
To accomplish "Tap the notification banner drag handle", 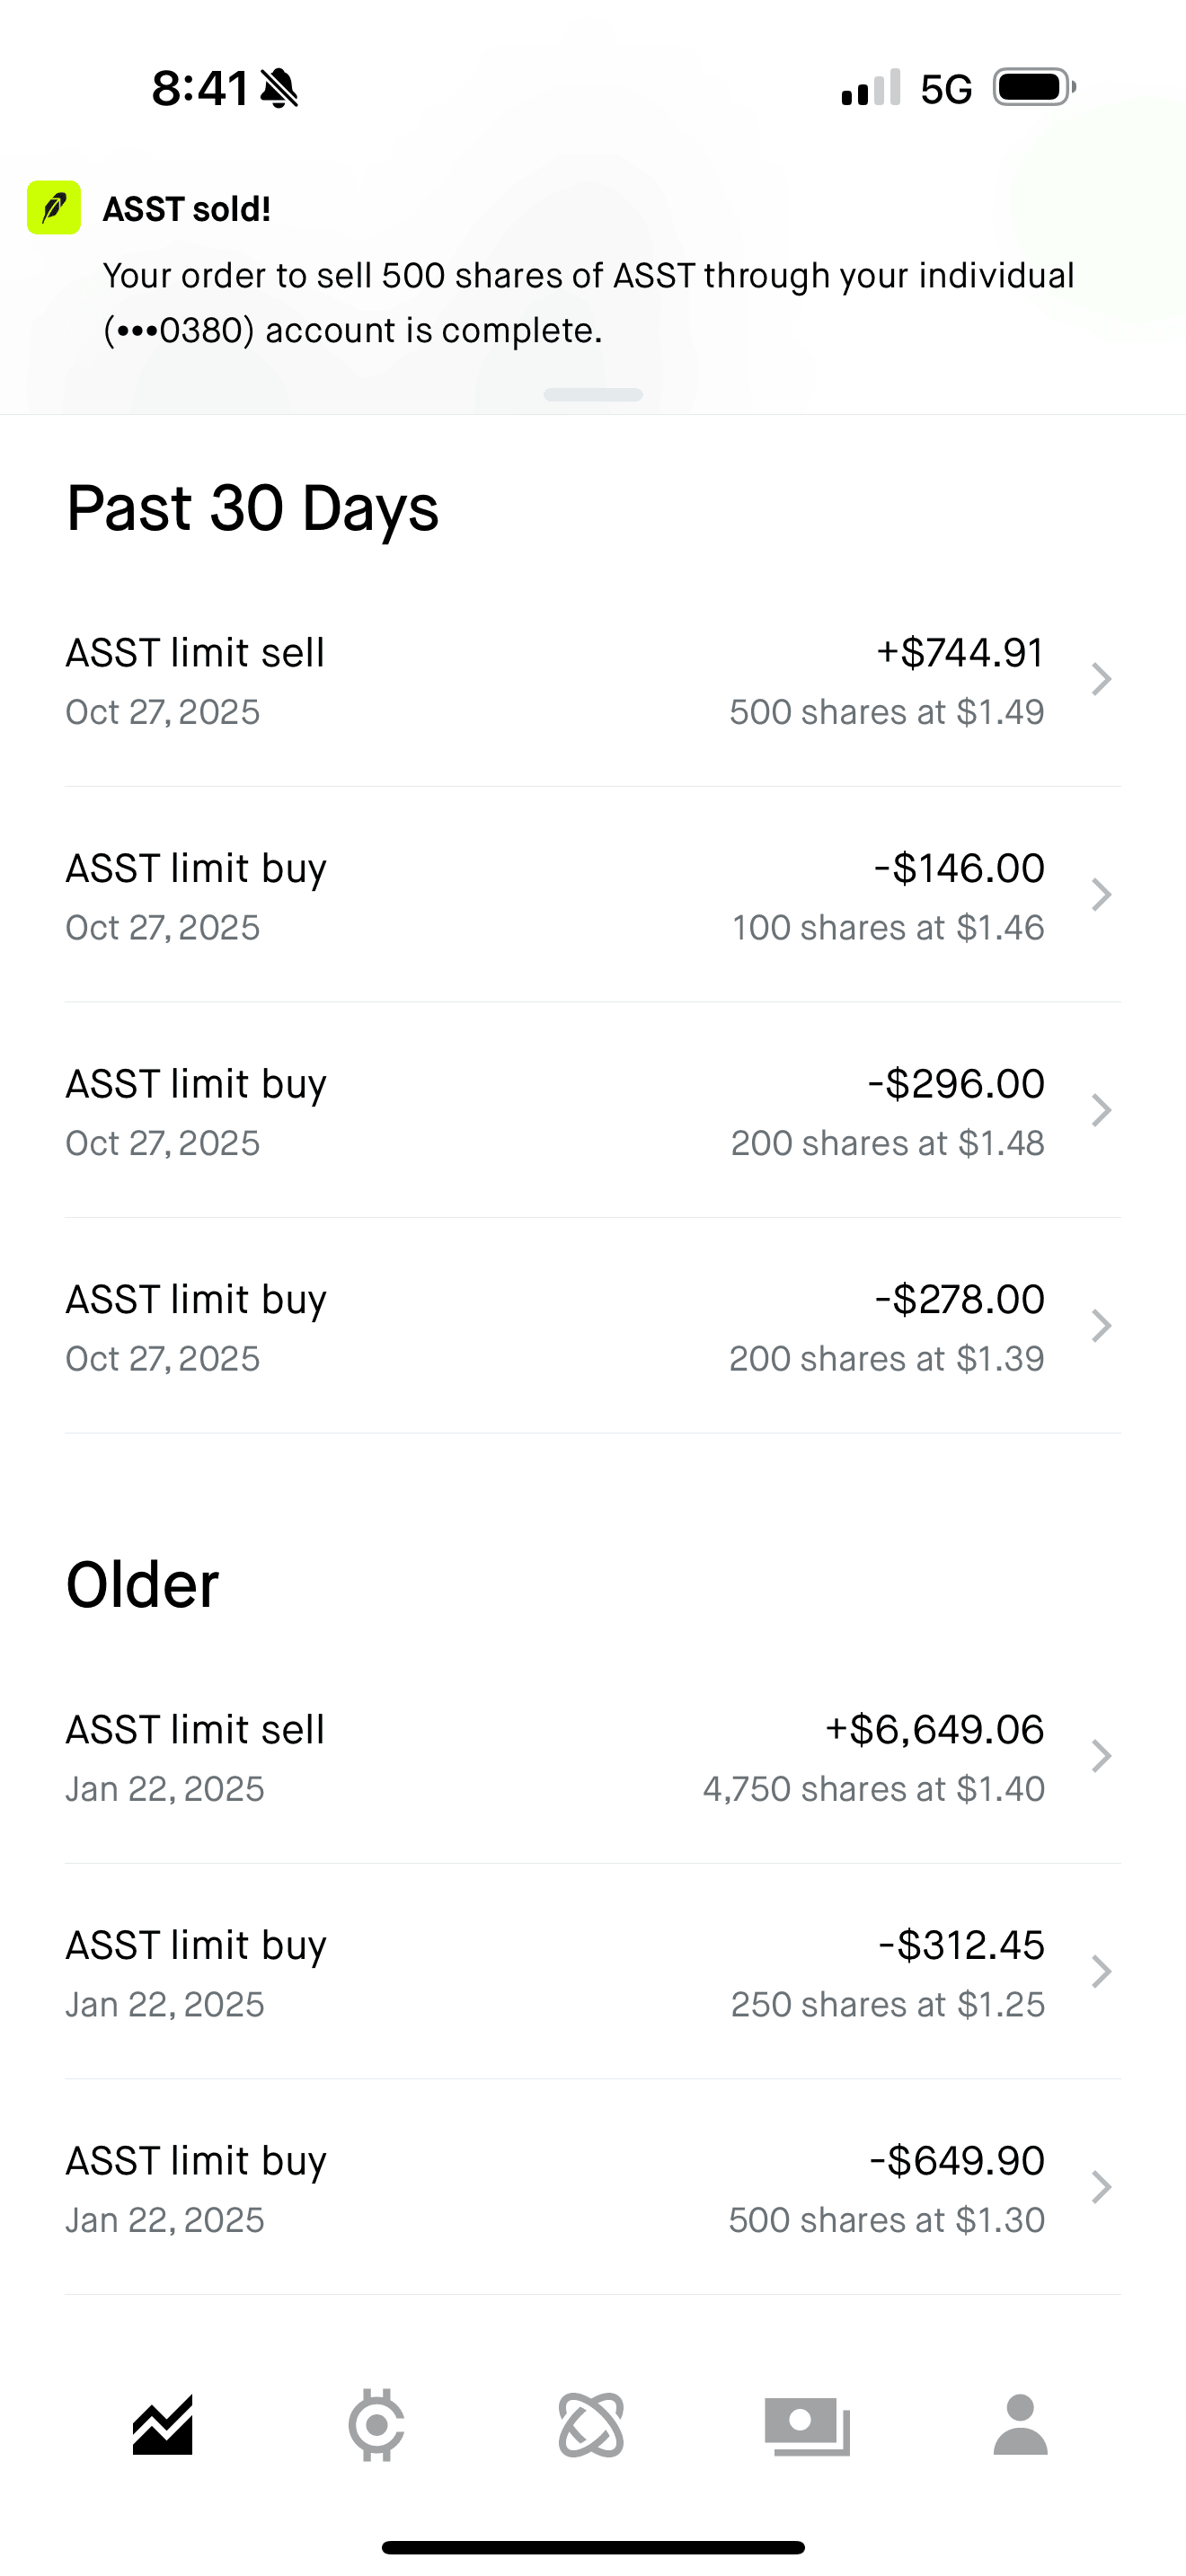I will click(593, 395).
